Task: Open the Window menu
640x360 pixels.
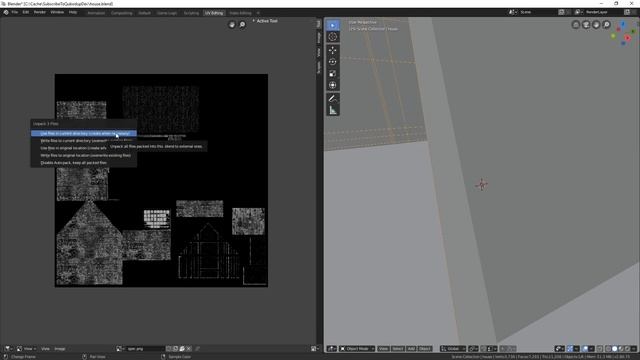Action: (57, 12)
